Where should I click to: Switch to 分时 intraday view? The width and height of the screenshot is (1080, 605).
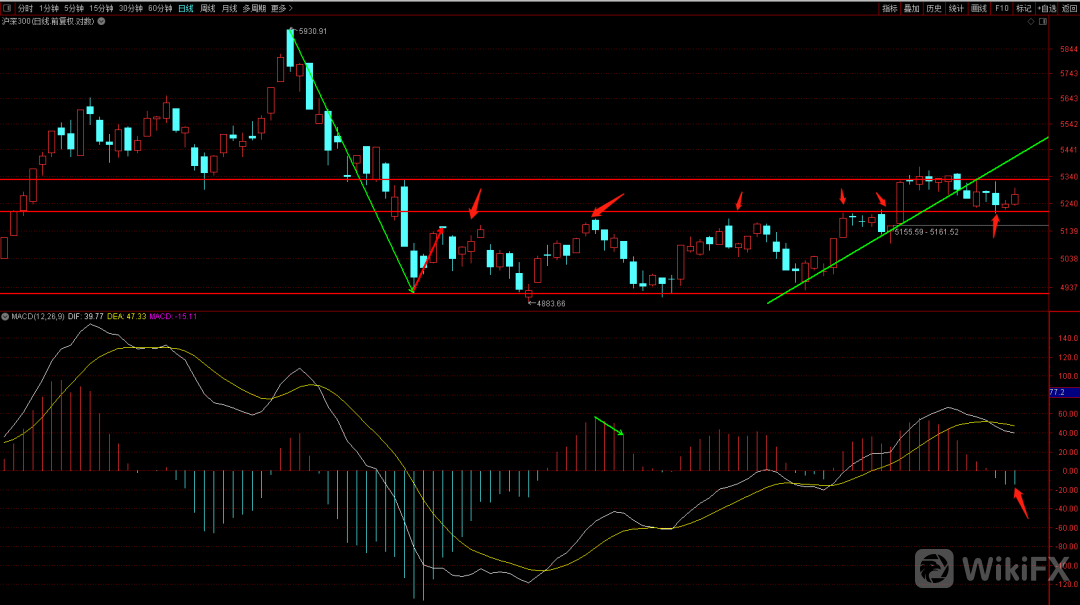(x=26, y=8)
